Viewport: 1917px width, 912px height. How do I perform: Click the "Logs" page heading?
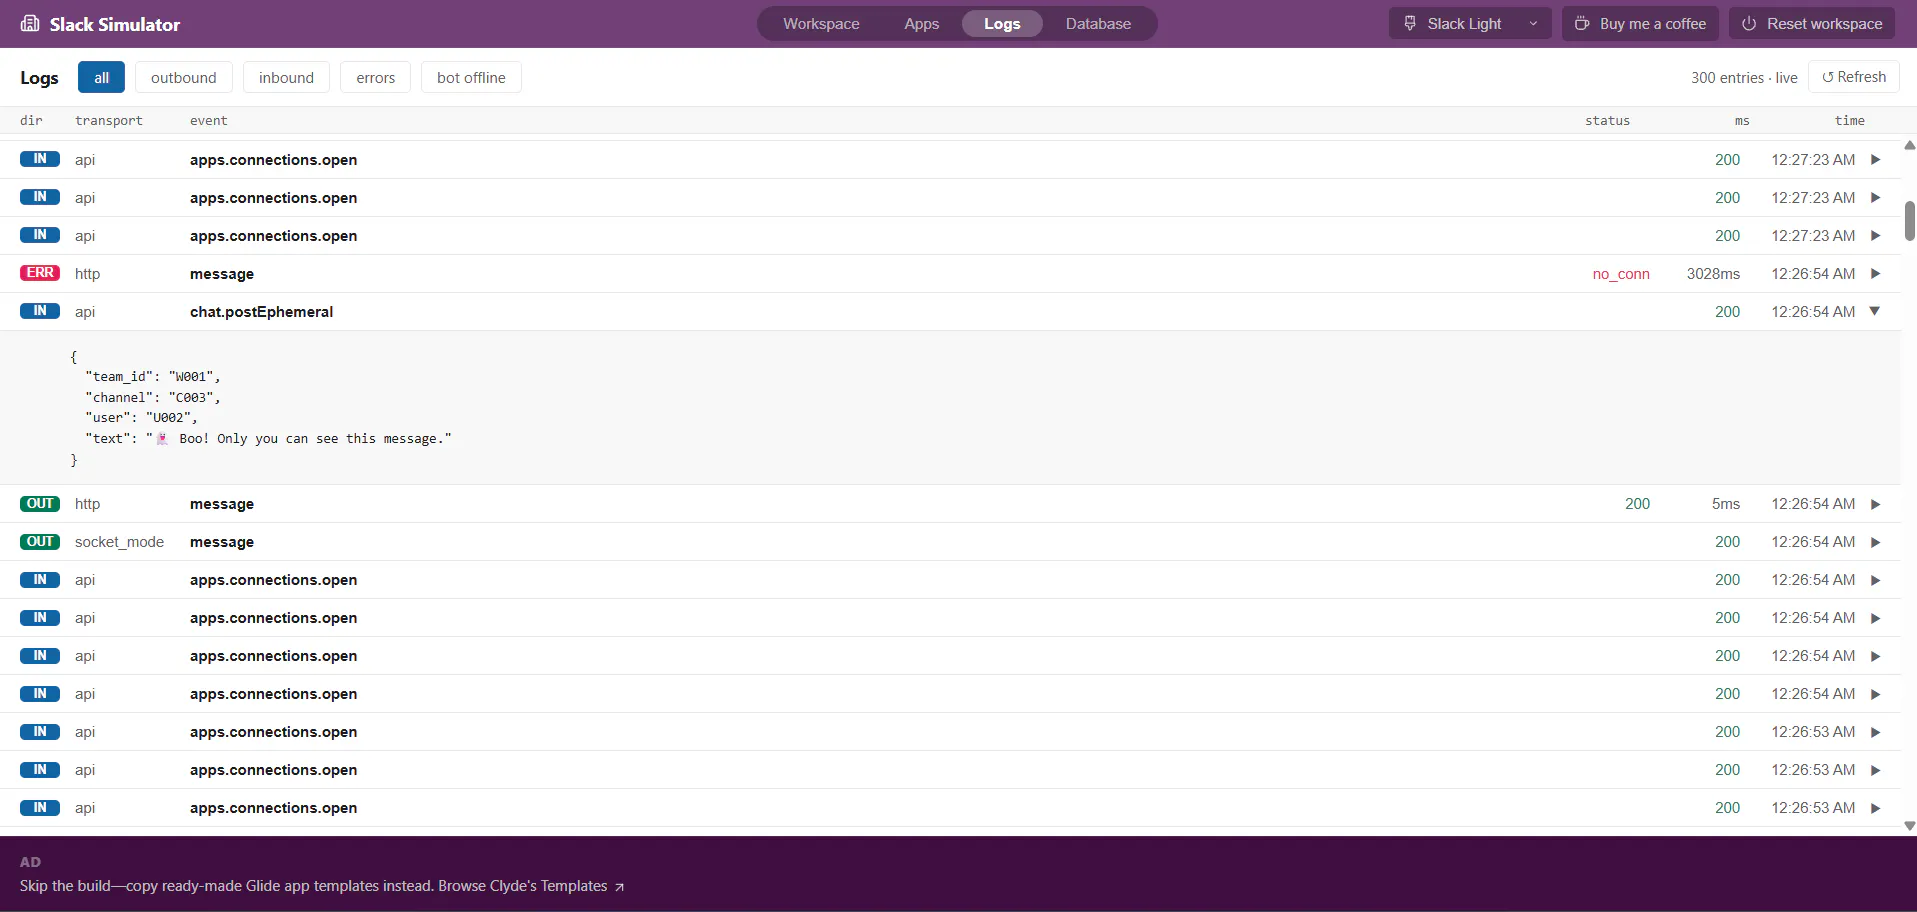(39, 78)
